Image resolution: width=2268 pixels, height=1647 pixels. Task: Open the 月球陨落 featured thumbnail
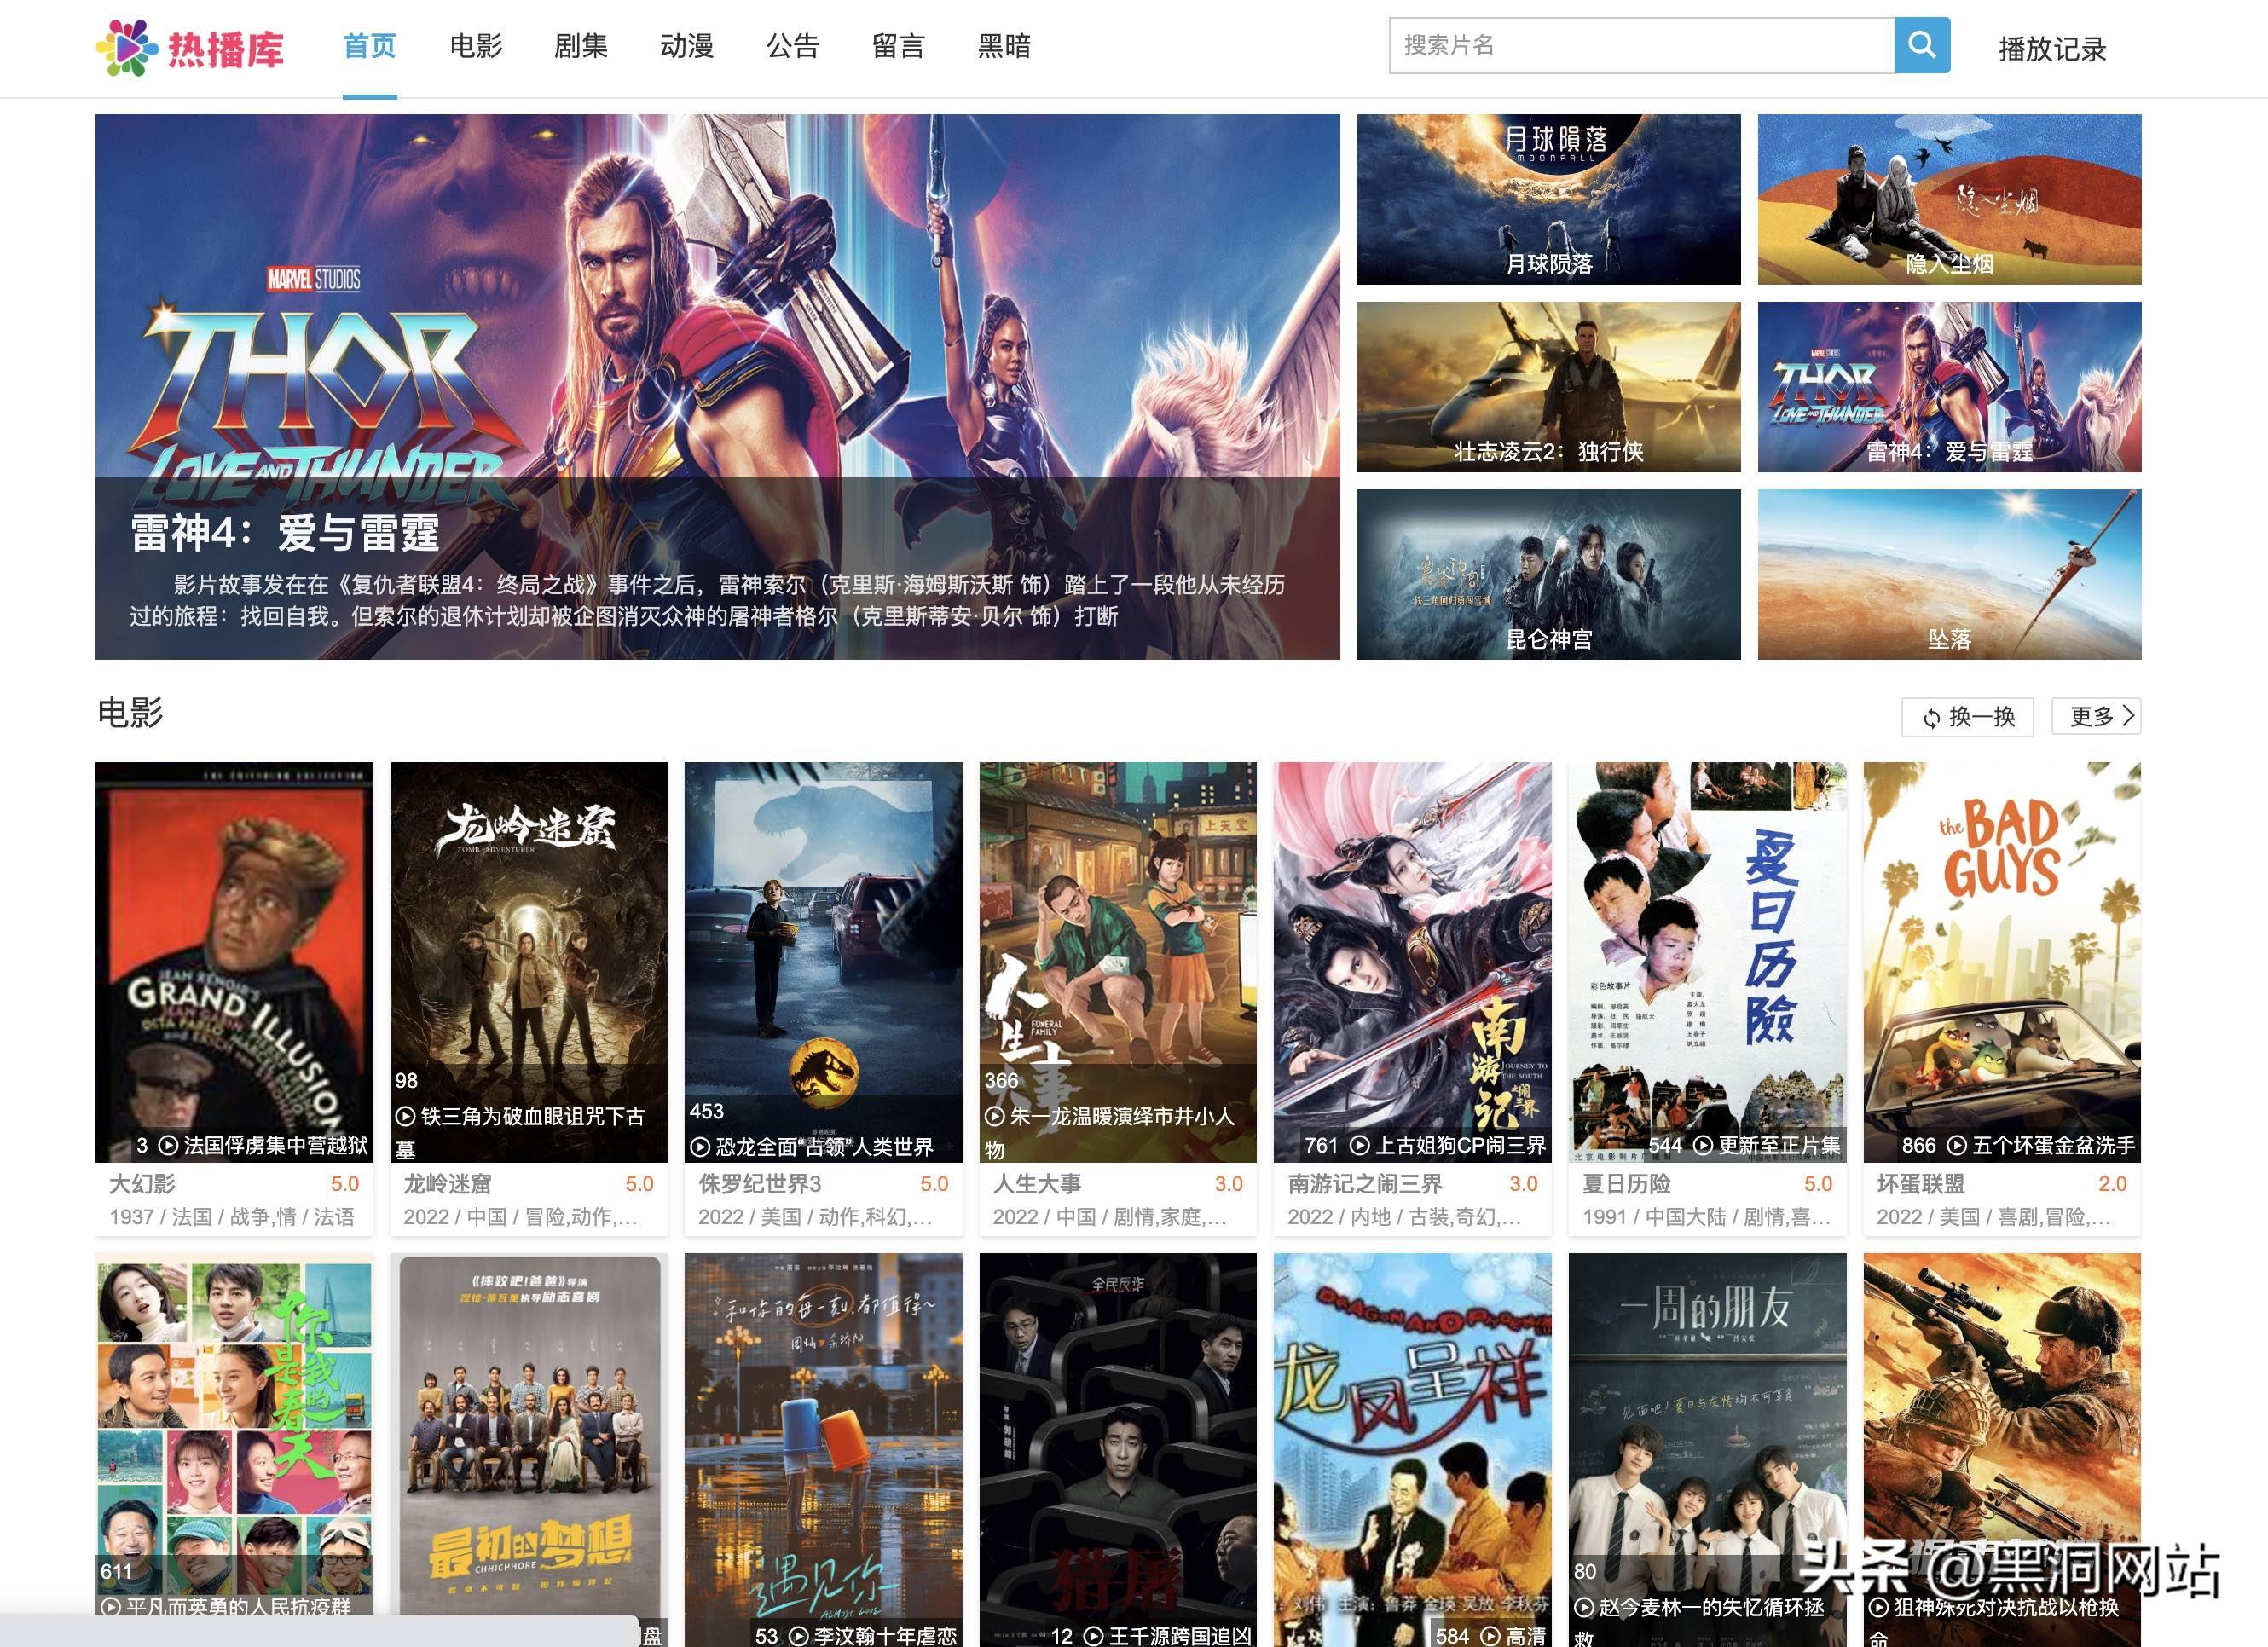[1548, 199]
